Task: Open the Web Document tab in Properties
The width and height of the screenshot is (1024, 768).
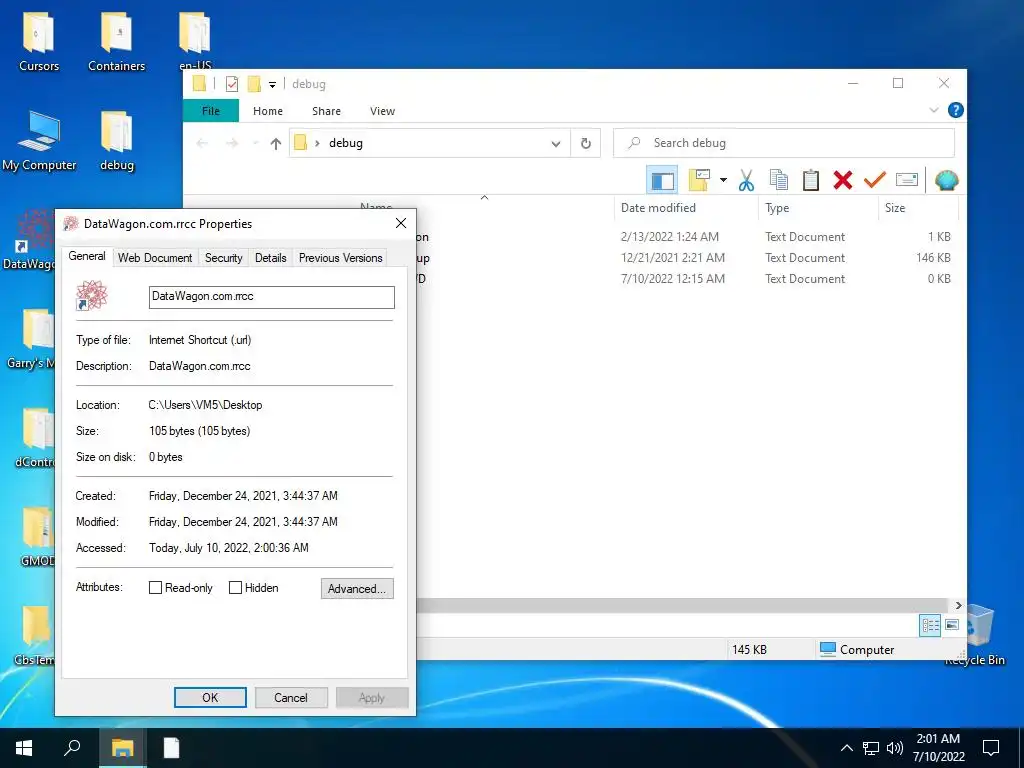Action: [x=155, y=258]
